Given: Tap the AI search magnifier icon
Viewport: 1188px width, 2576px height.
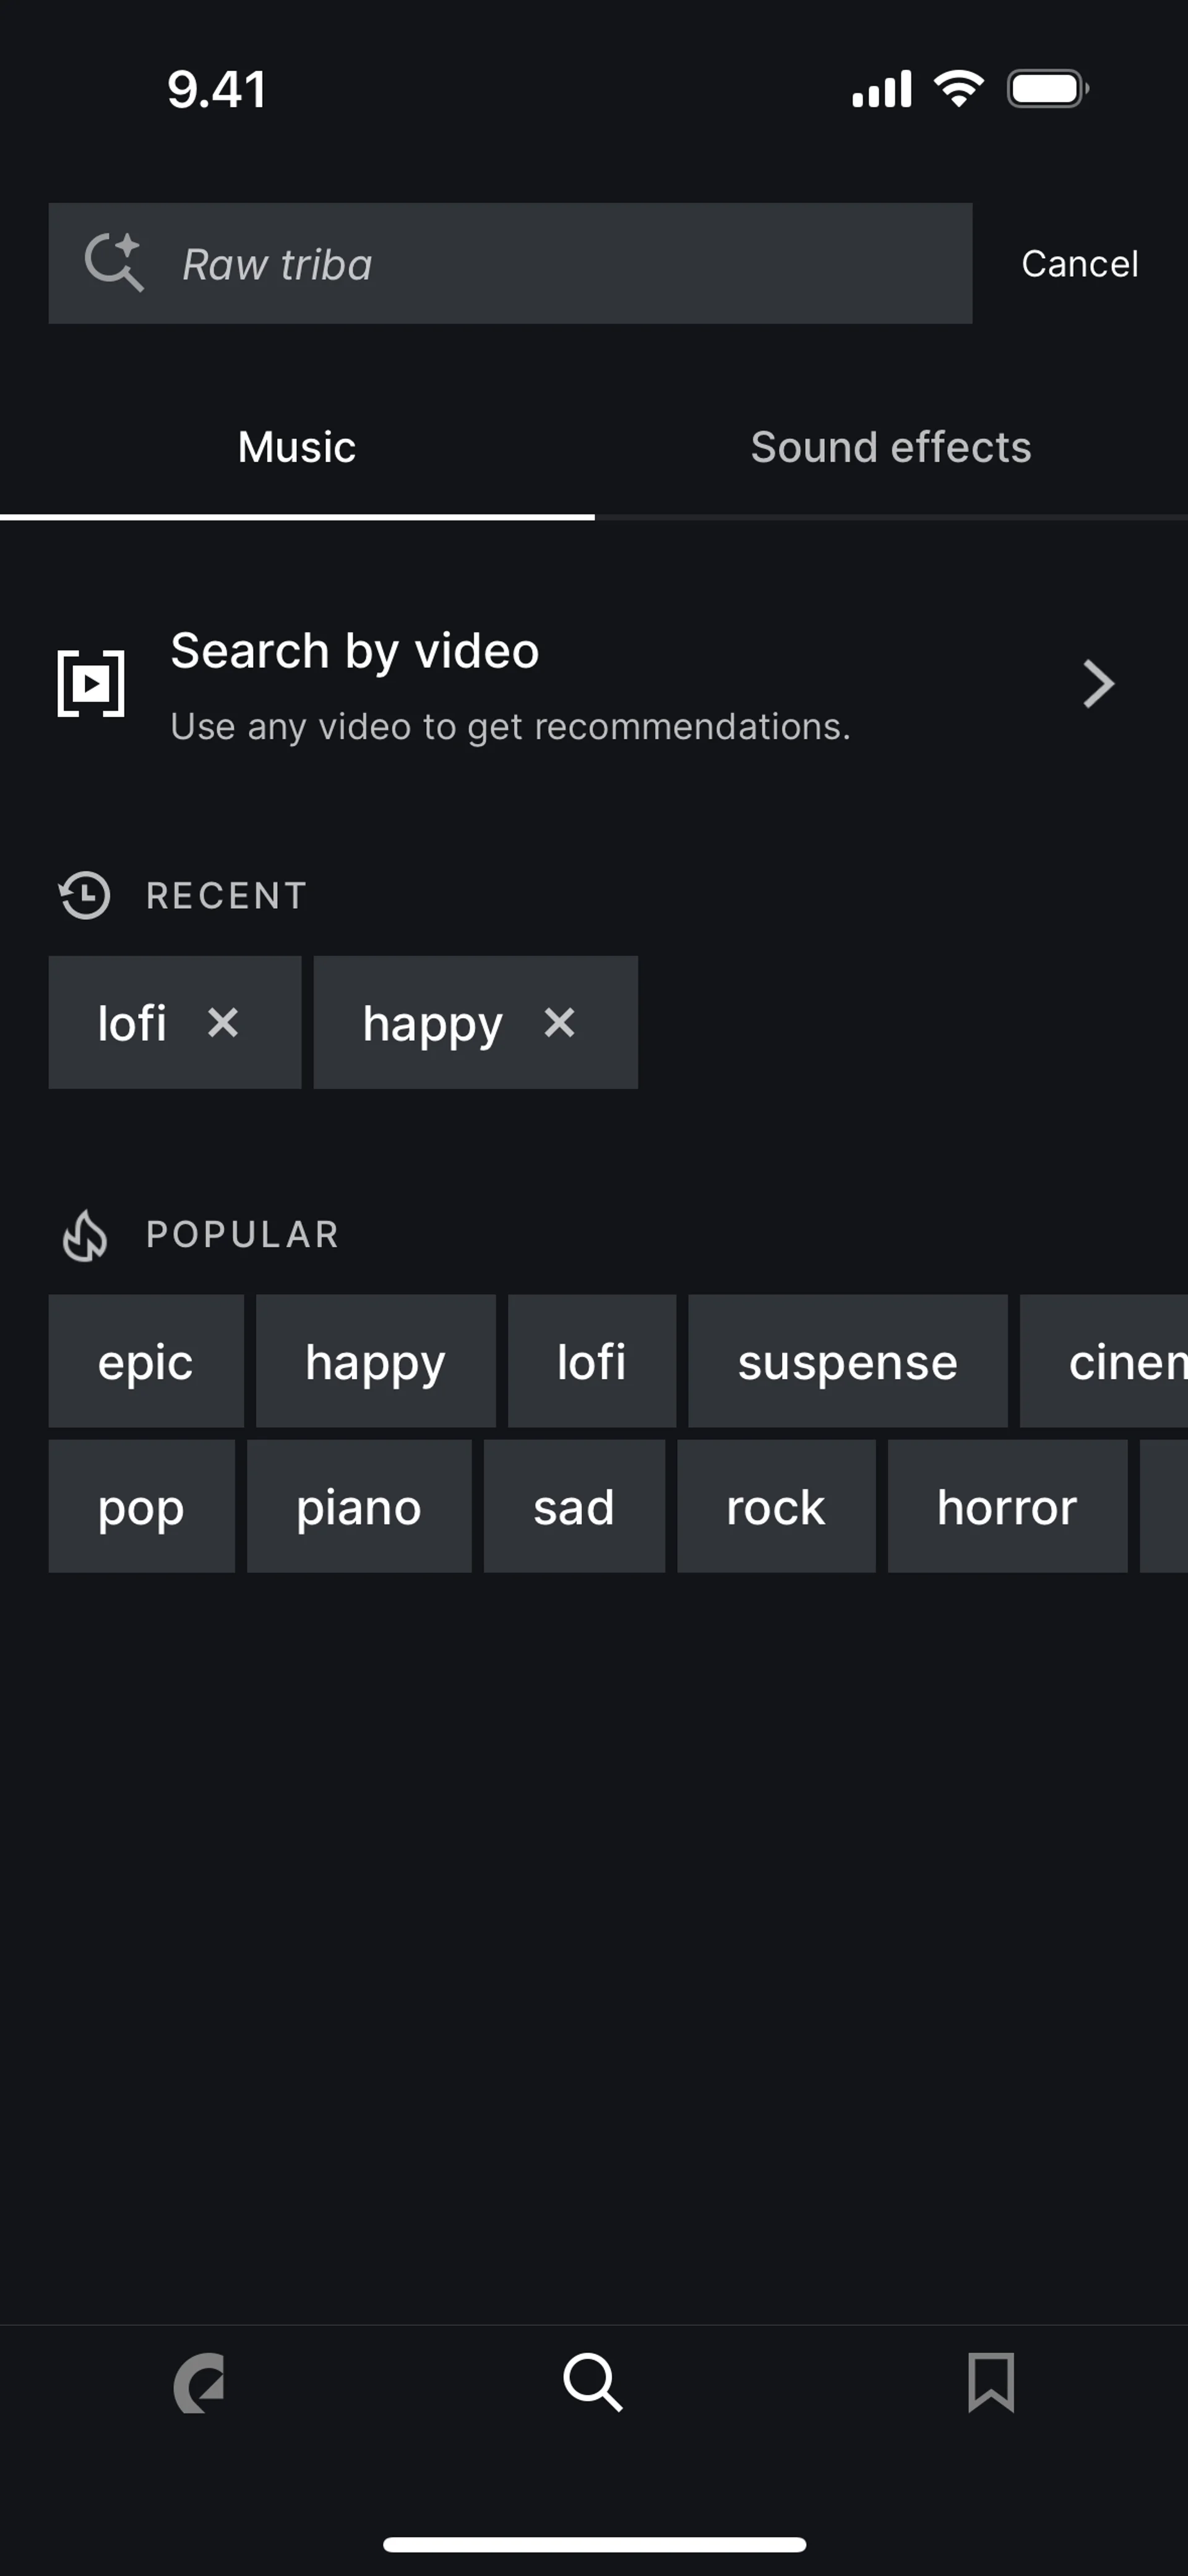Looking at the screenshot, I should point(114,263).
